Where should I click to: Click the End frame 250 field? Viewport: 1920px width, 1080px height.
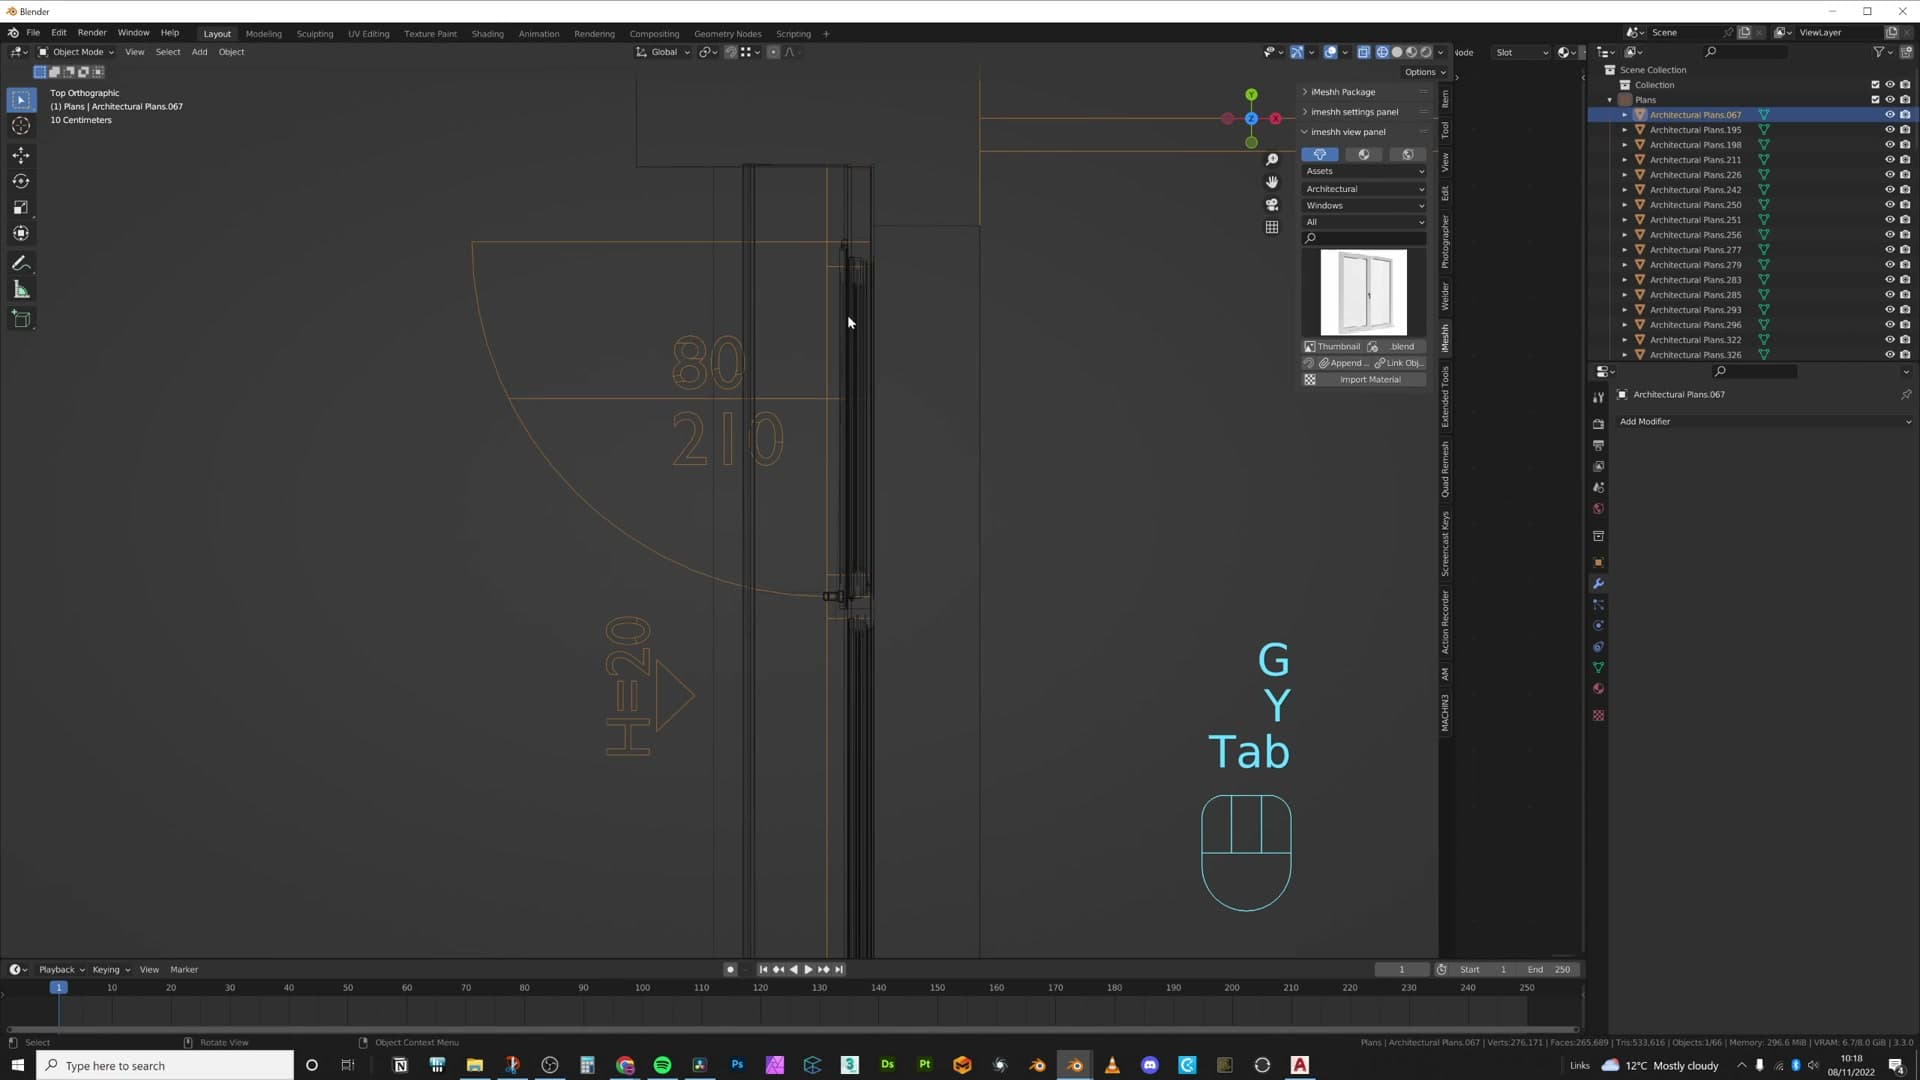pos(1548,970)
